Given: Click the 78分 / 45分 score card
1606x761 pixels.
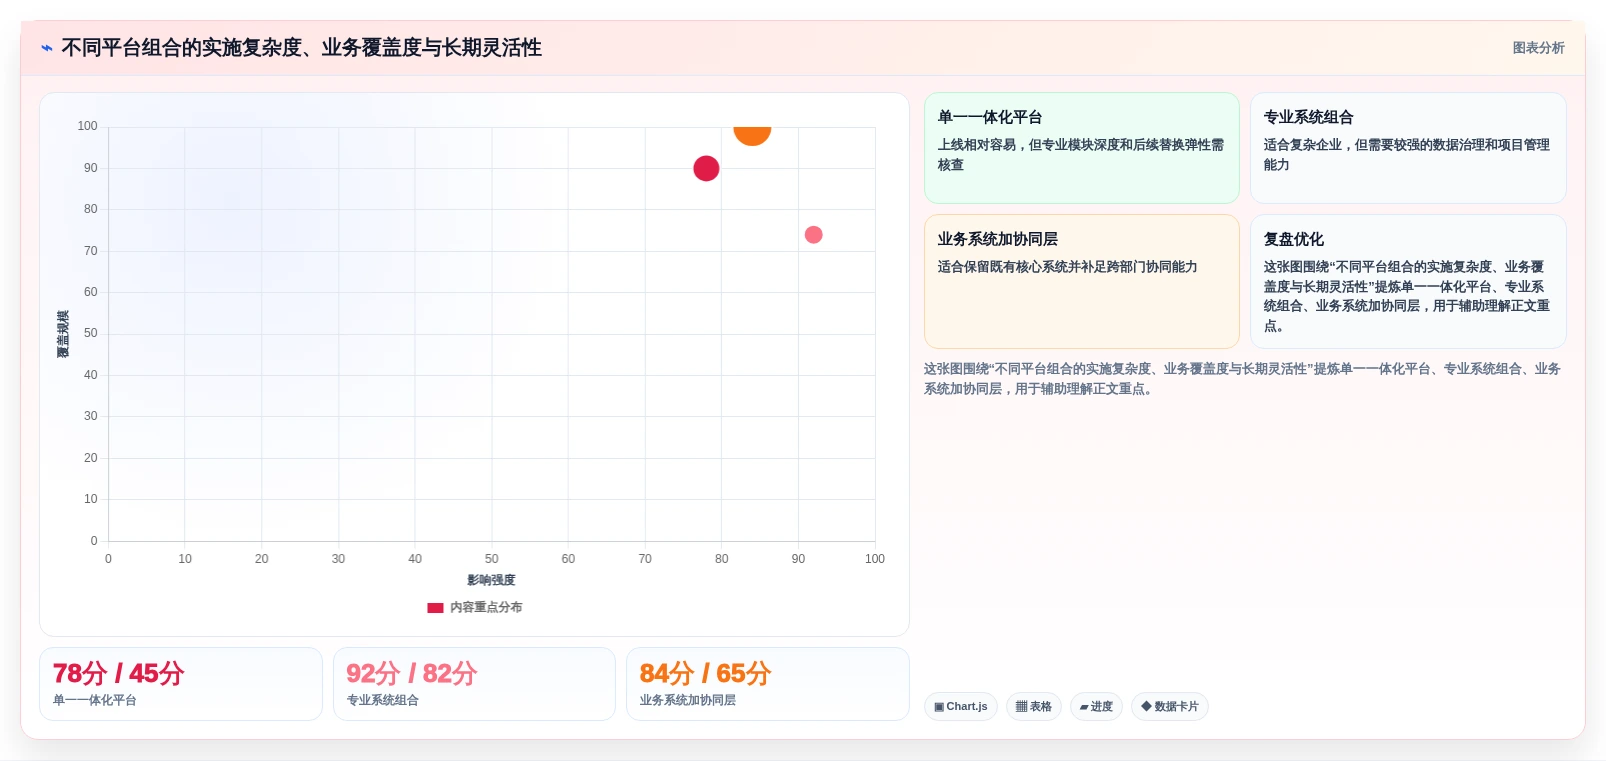Looking at the screenshot, I should (x=181, y=684).
